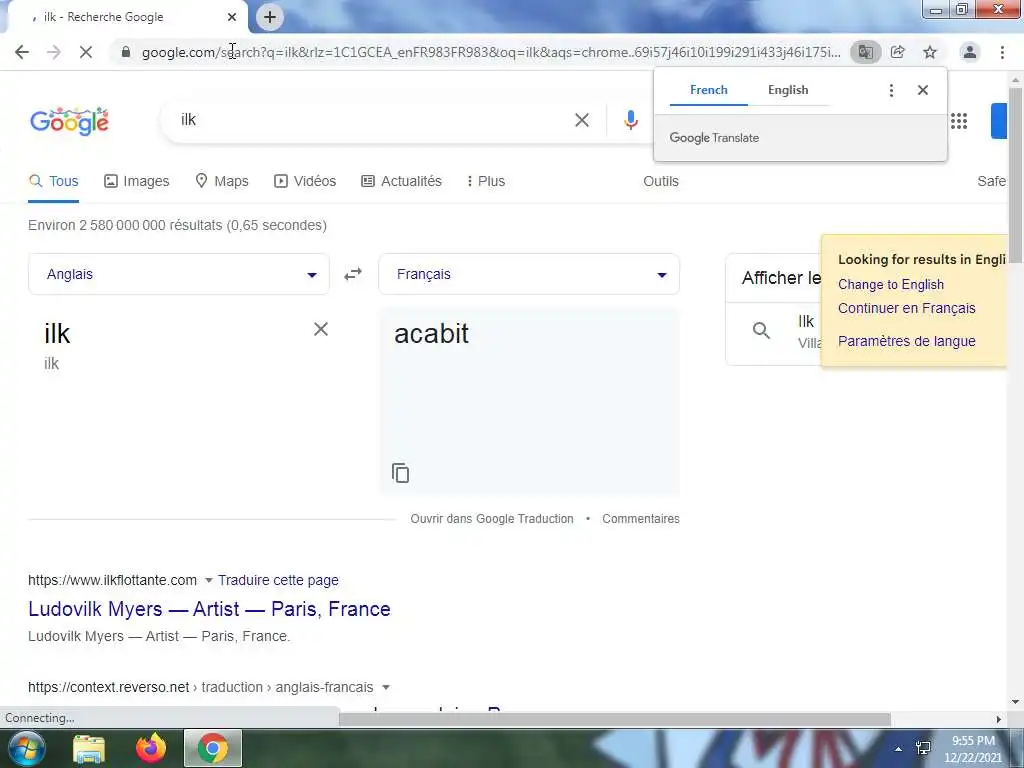Switch to the Vidéos results tab
Screen dimensions: 1024x768
pos(305,182)
